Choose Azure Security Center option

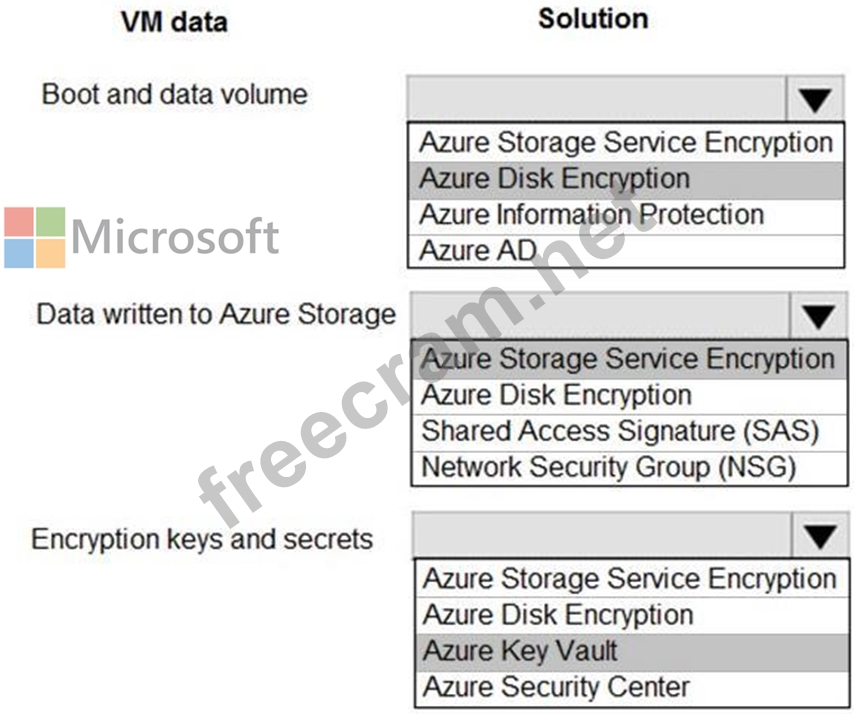point(631,688)
